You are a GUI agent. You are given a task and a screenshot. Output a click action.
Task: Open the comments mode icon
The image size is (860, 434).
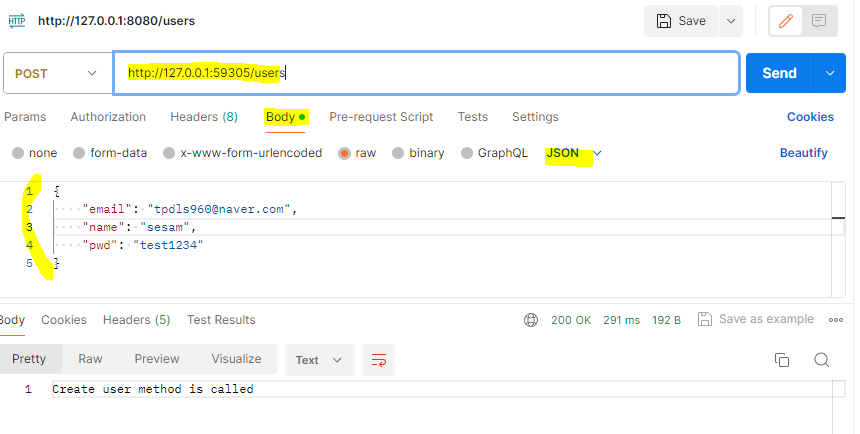pos(819,21)
